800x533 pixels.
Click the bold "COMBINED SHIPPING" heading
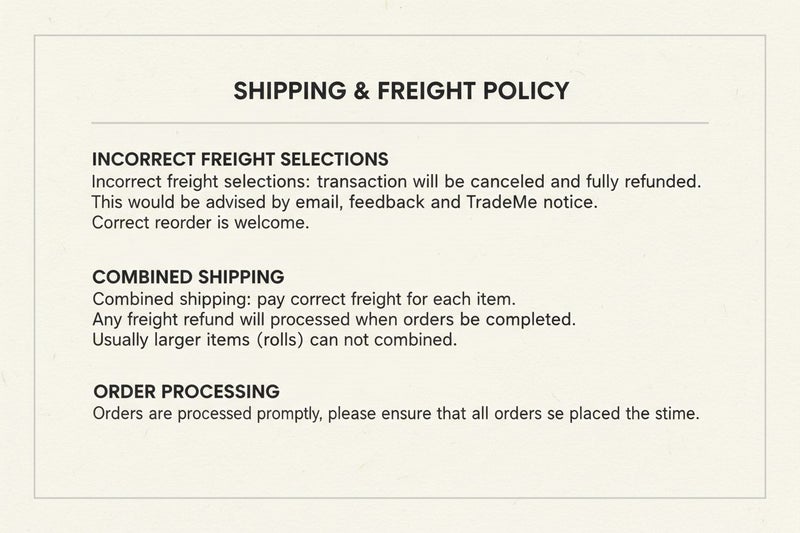tap(188, 276)
